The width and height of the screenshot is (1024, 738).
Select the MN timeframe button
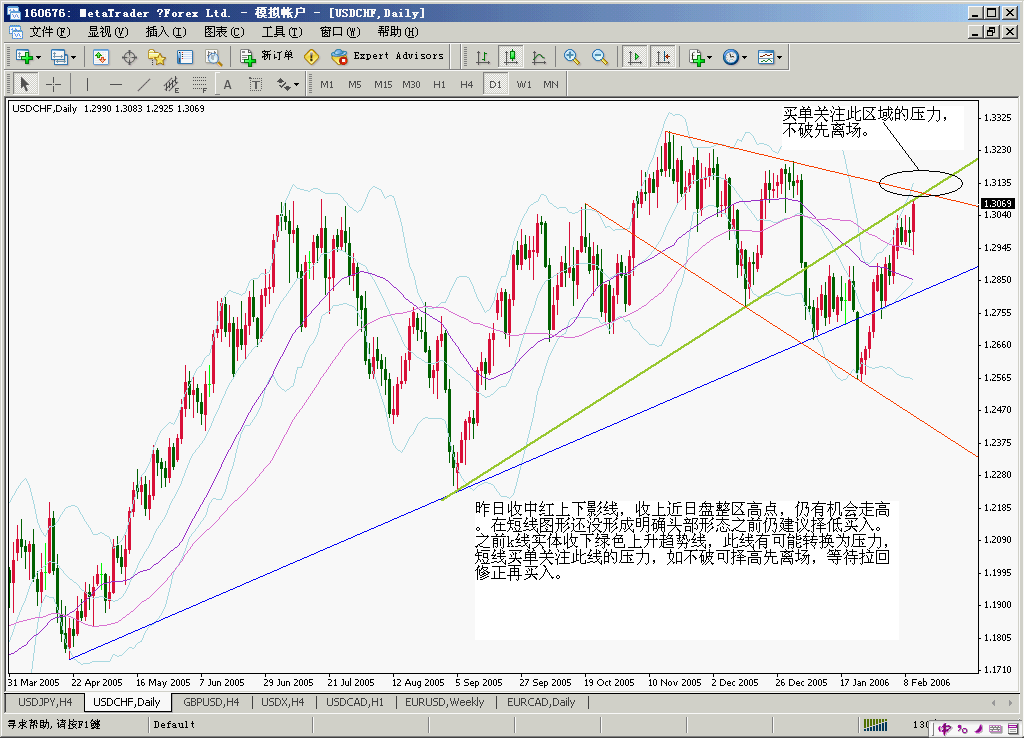(551, 84)
